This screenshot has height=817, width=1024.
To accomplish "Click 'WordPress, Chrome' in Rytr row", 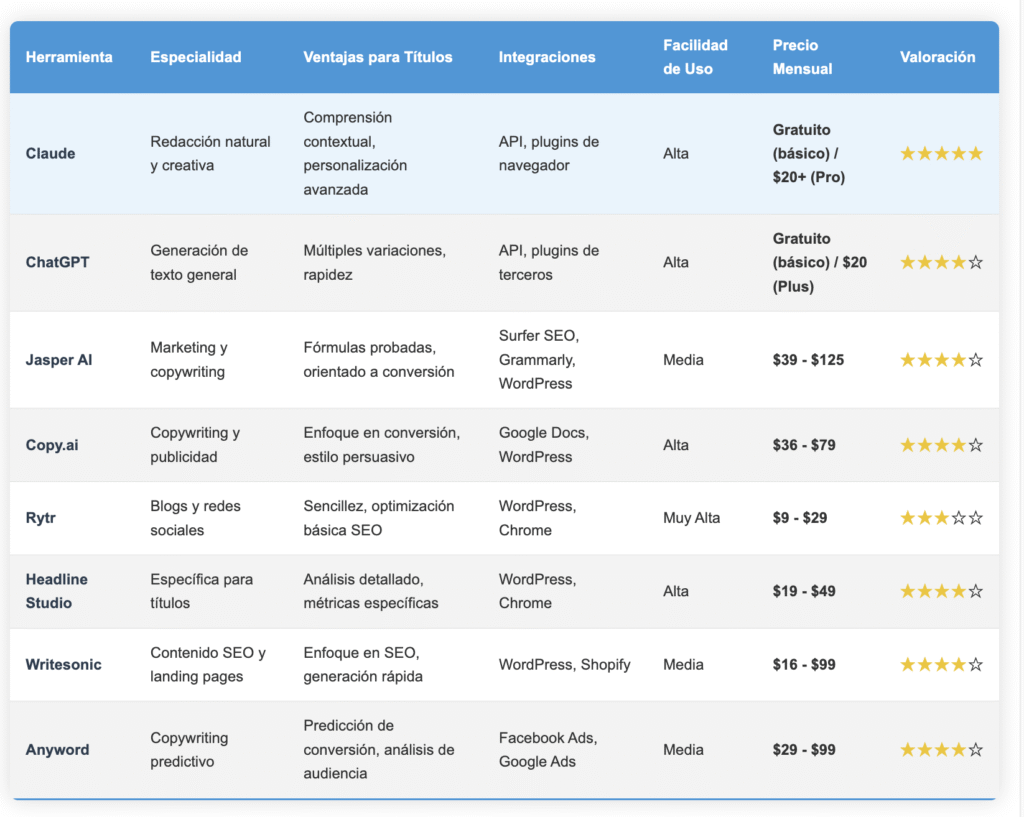I will click(537, 518).
